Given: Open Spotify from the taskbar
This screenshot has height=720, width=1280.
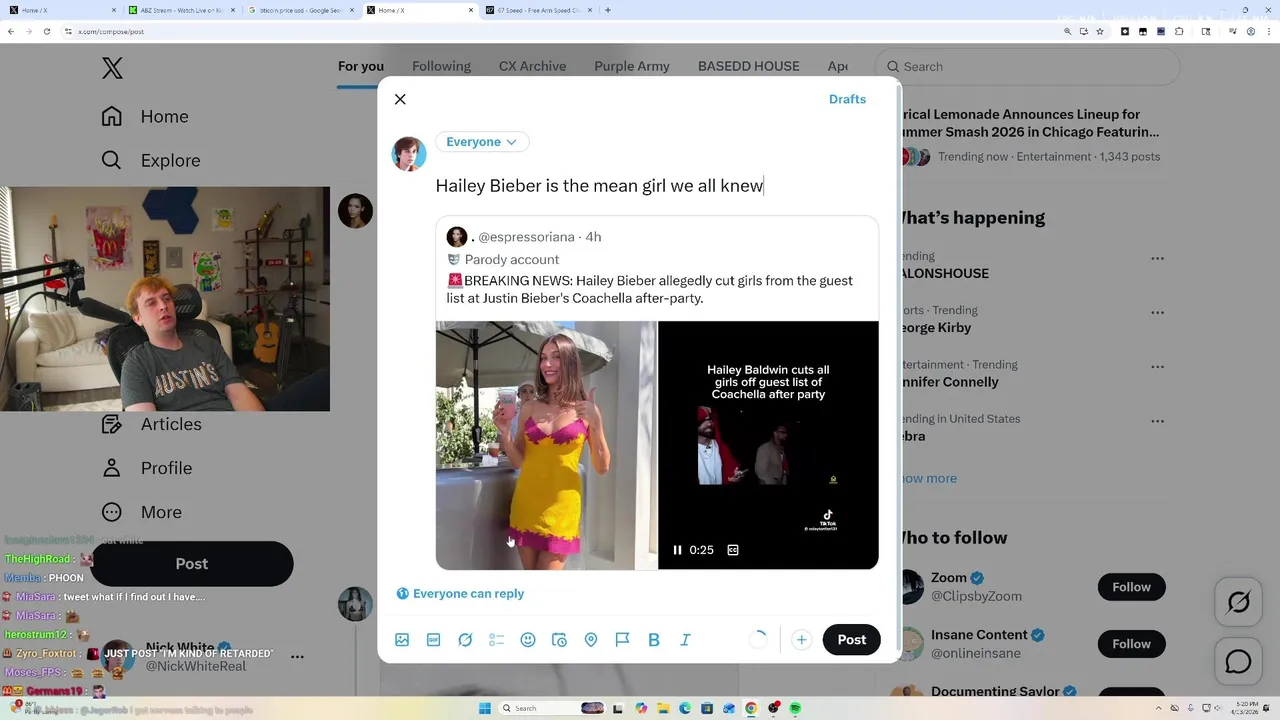Looking at the screenshot, I should pos(795,708).
